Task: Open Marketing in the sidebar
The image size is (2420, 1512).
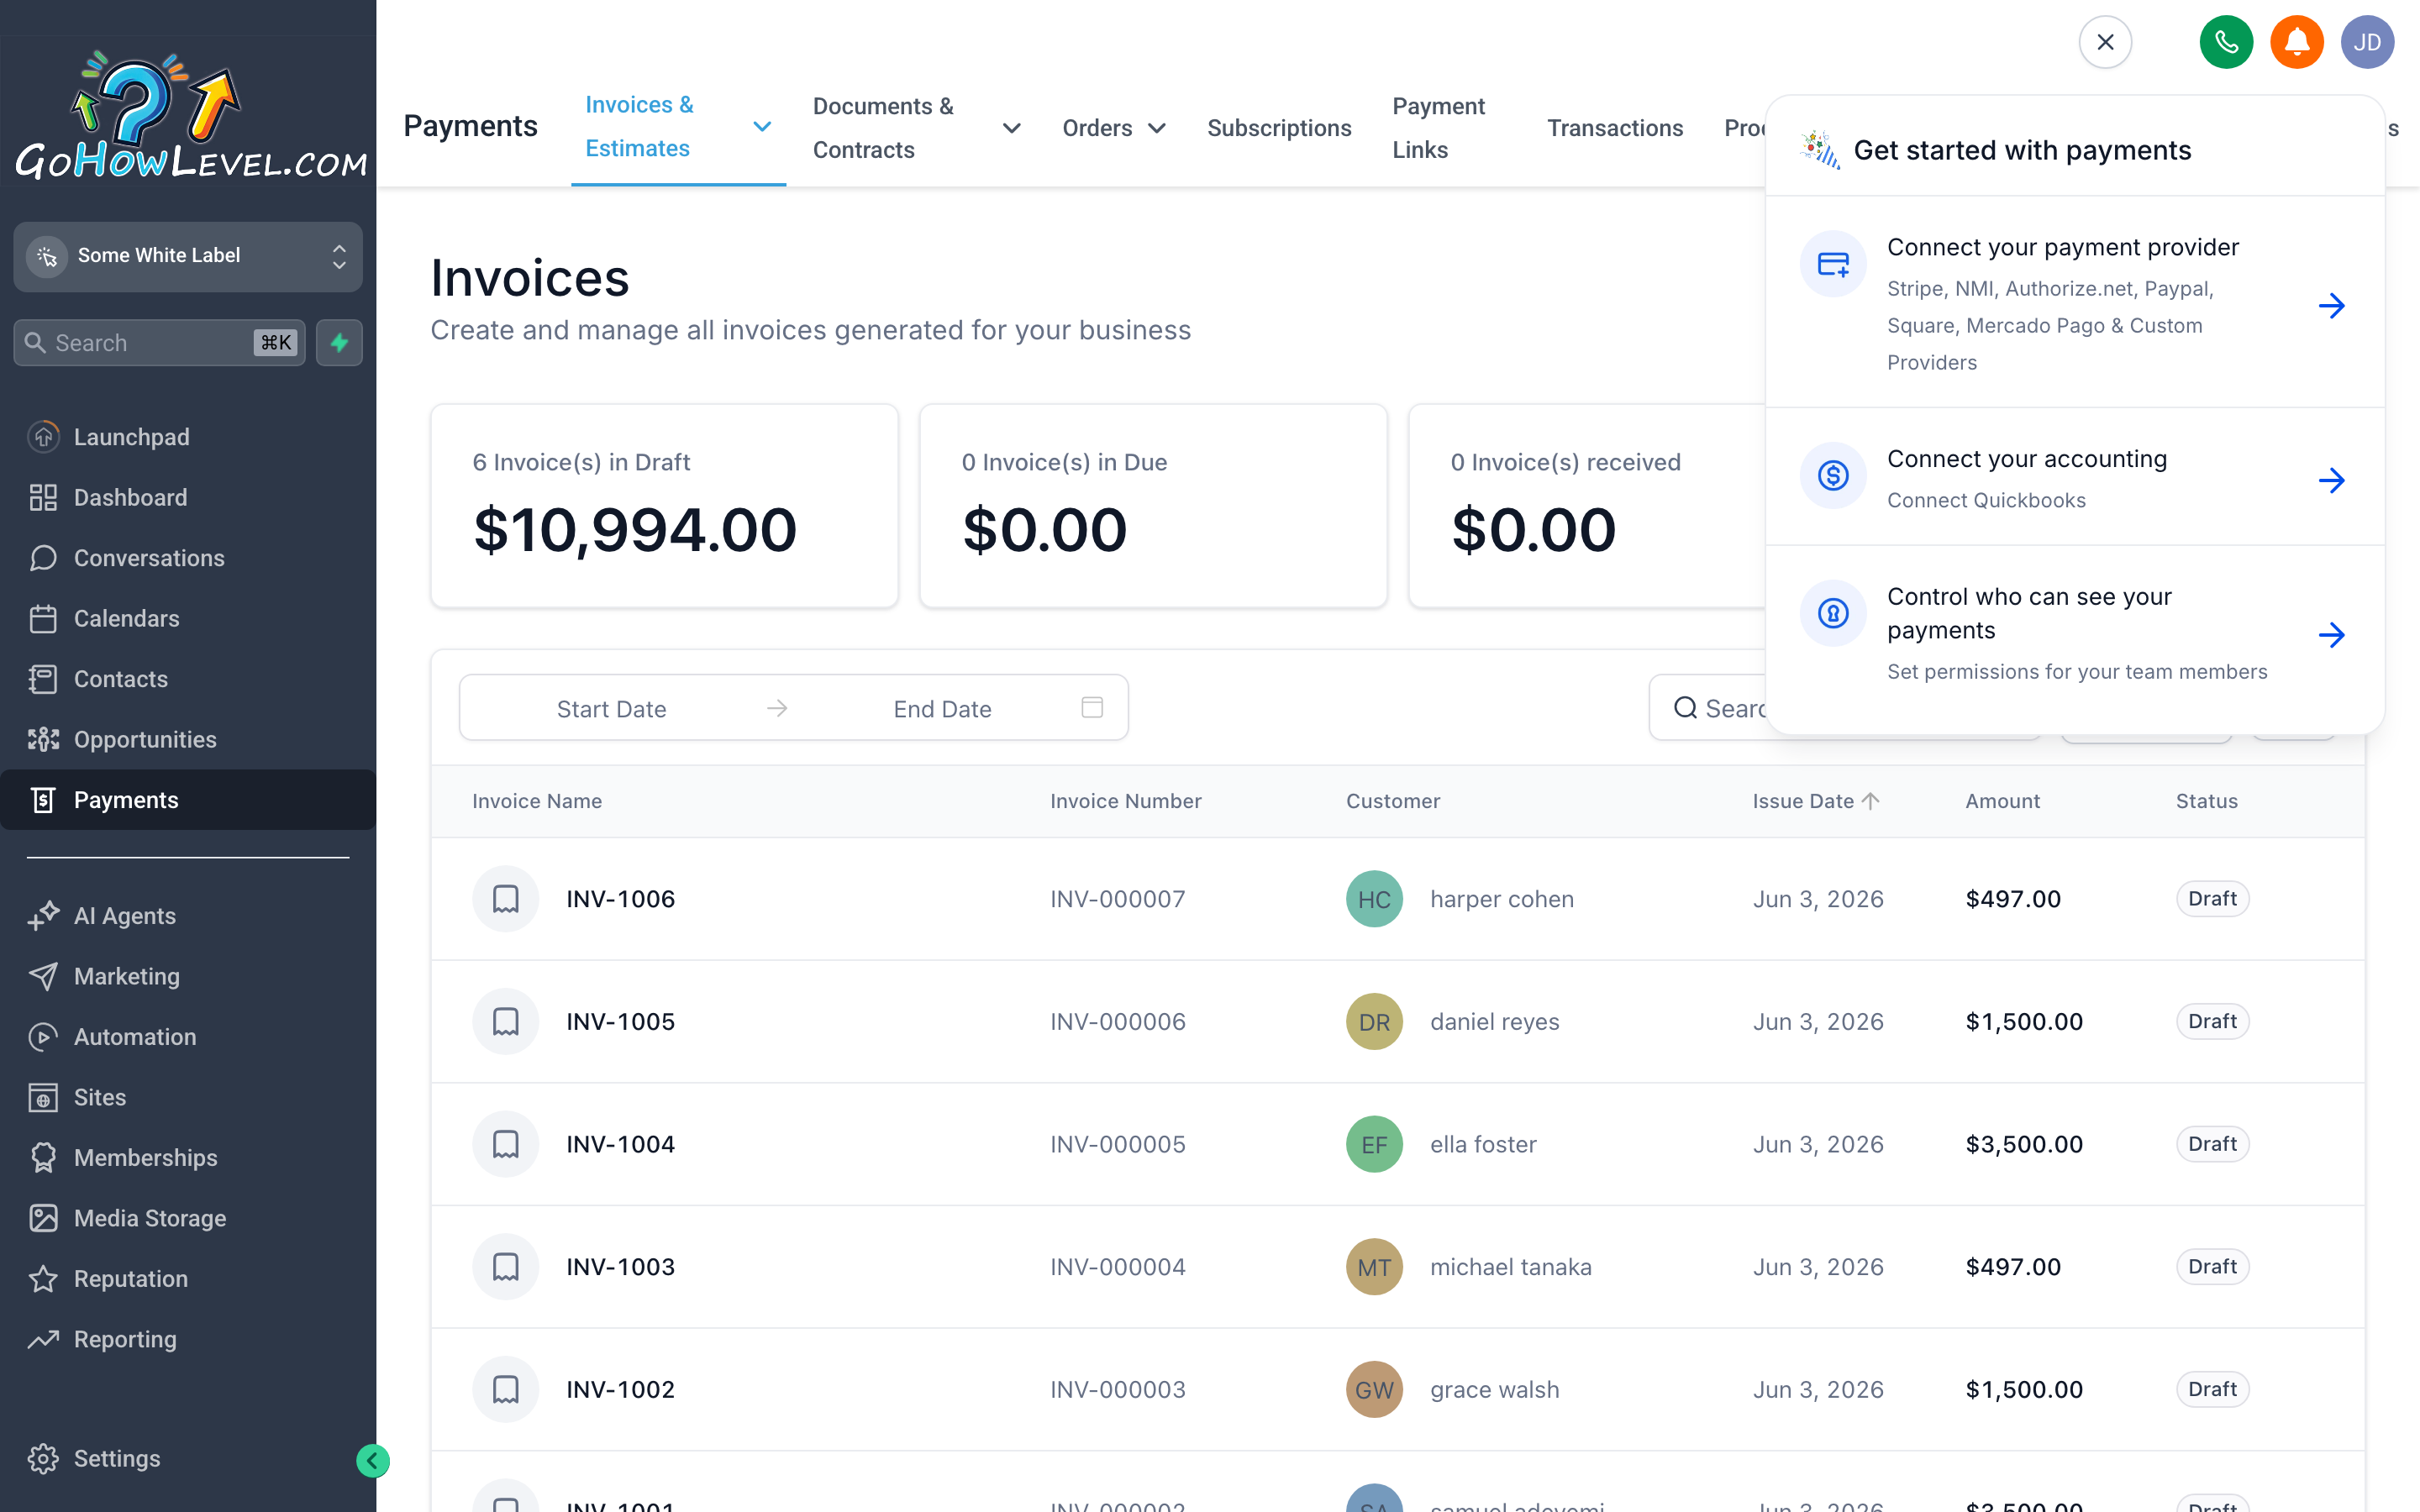Action: [188, 976]
